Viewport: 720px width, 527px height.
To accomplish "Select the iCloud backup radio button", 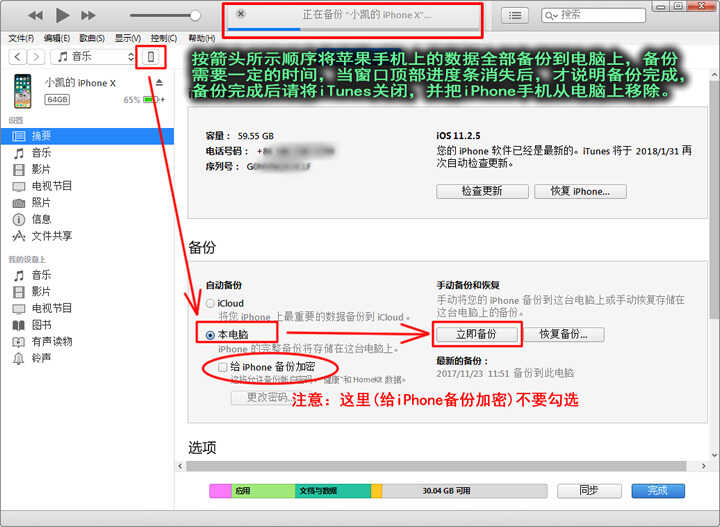I will 210,303.
